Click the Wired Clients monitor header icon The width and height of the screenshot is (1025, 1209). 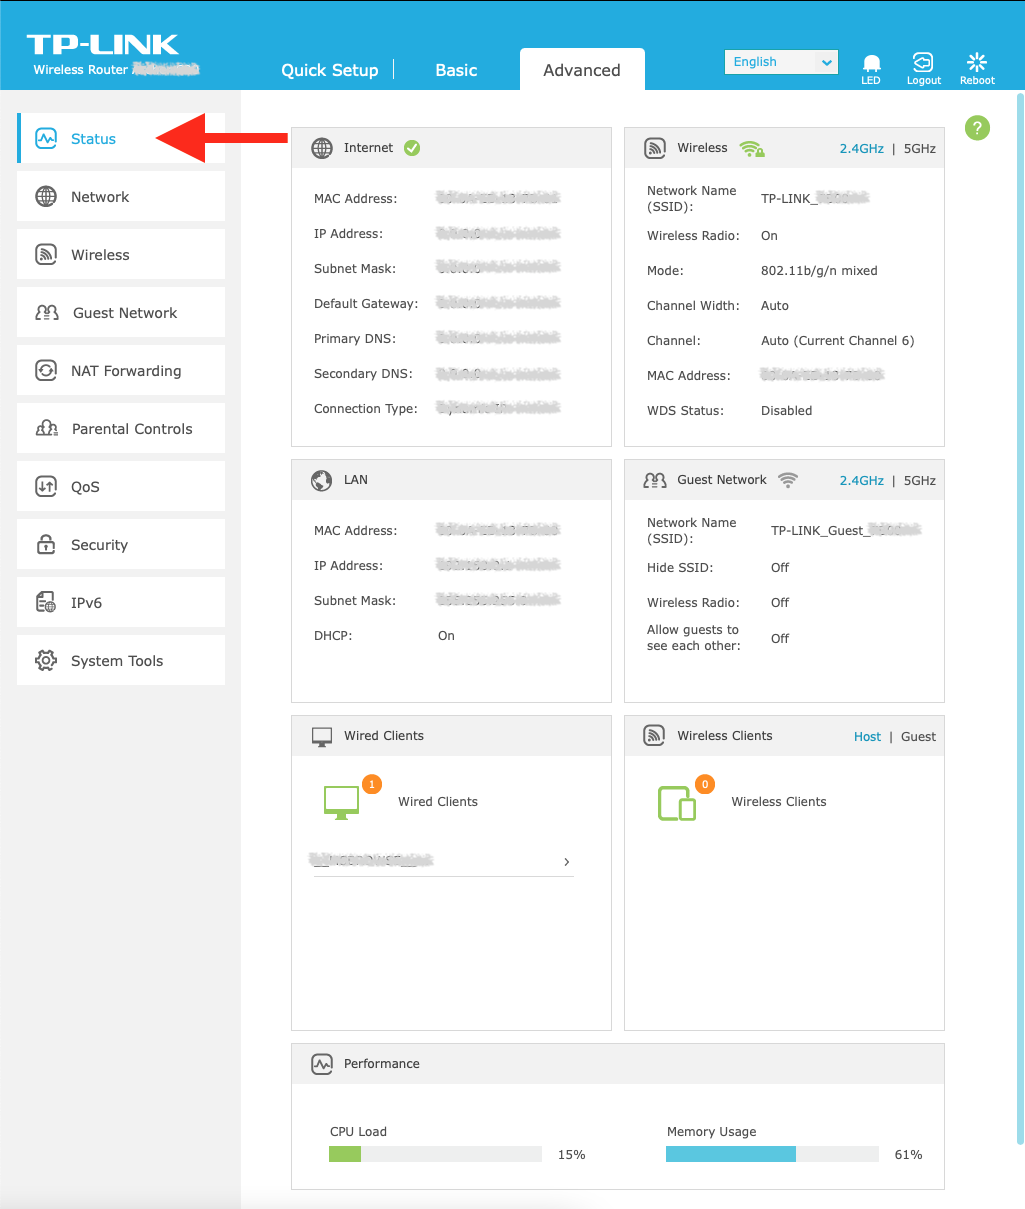tap(322, 736)
